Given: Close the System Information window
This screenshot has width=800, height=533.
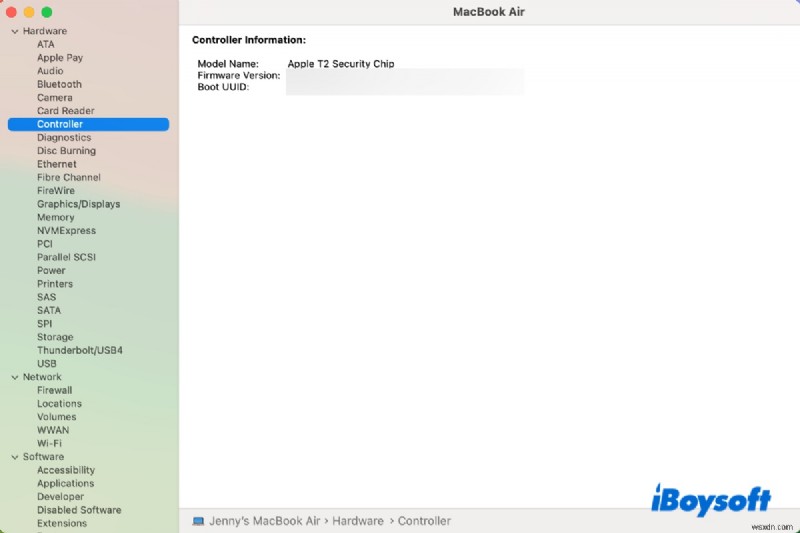Looking at the screenshot, I should (11, 12).
